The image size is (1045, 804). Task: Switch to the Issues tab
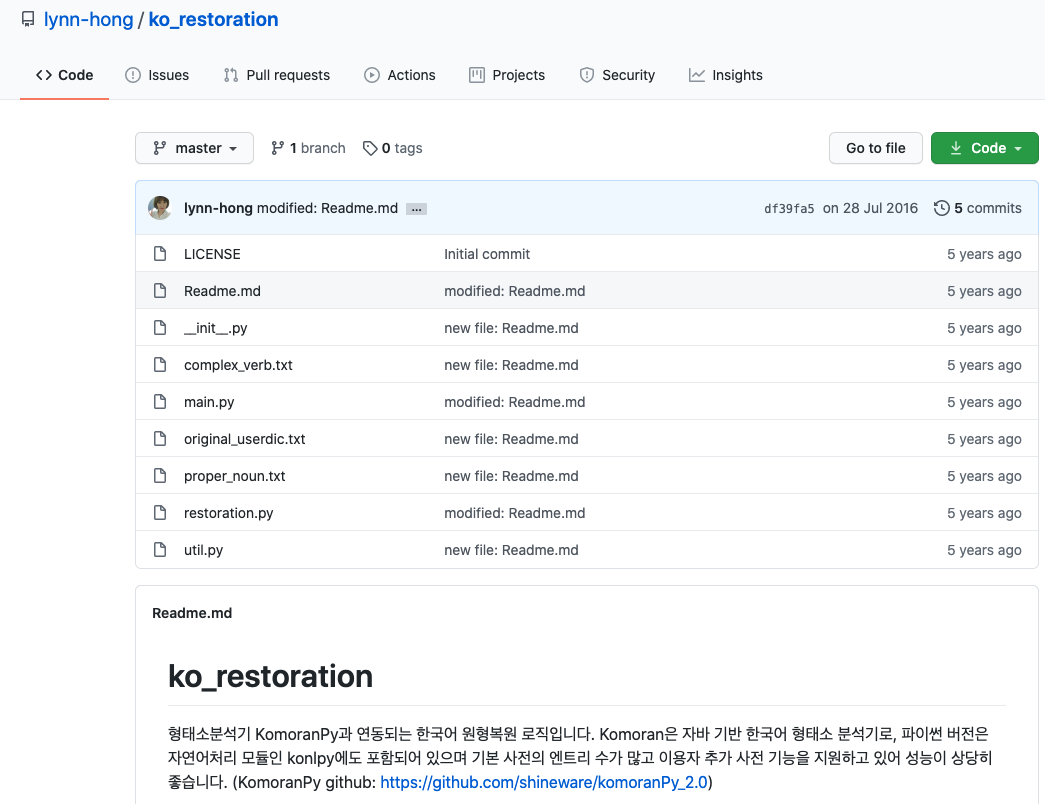(x=157, y=75)
